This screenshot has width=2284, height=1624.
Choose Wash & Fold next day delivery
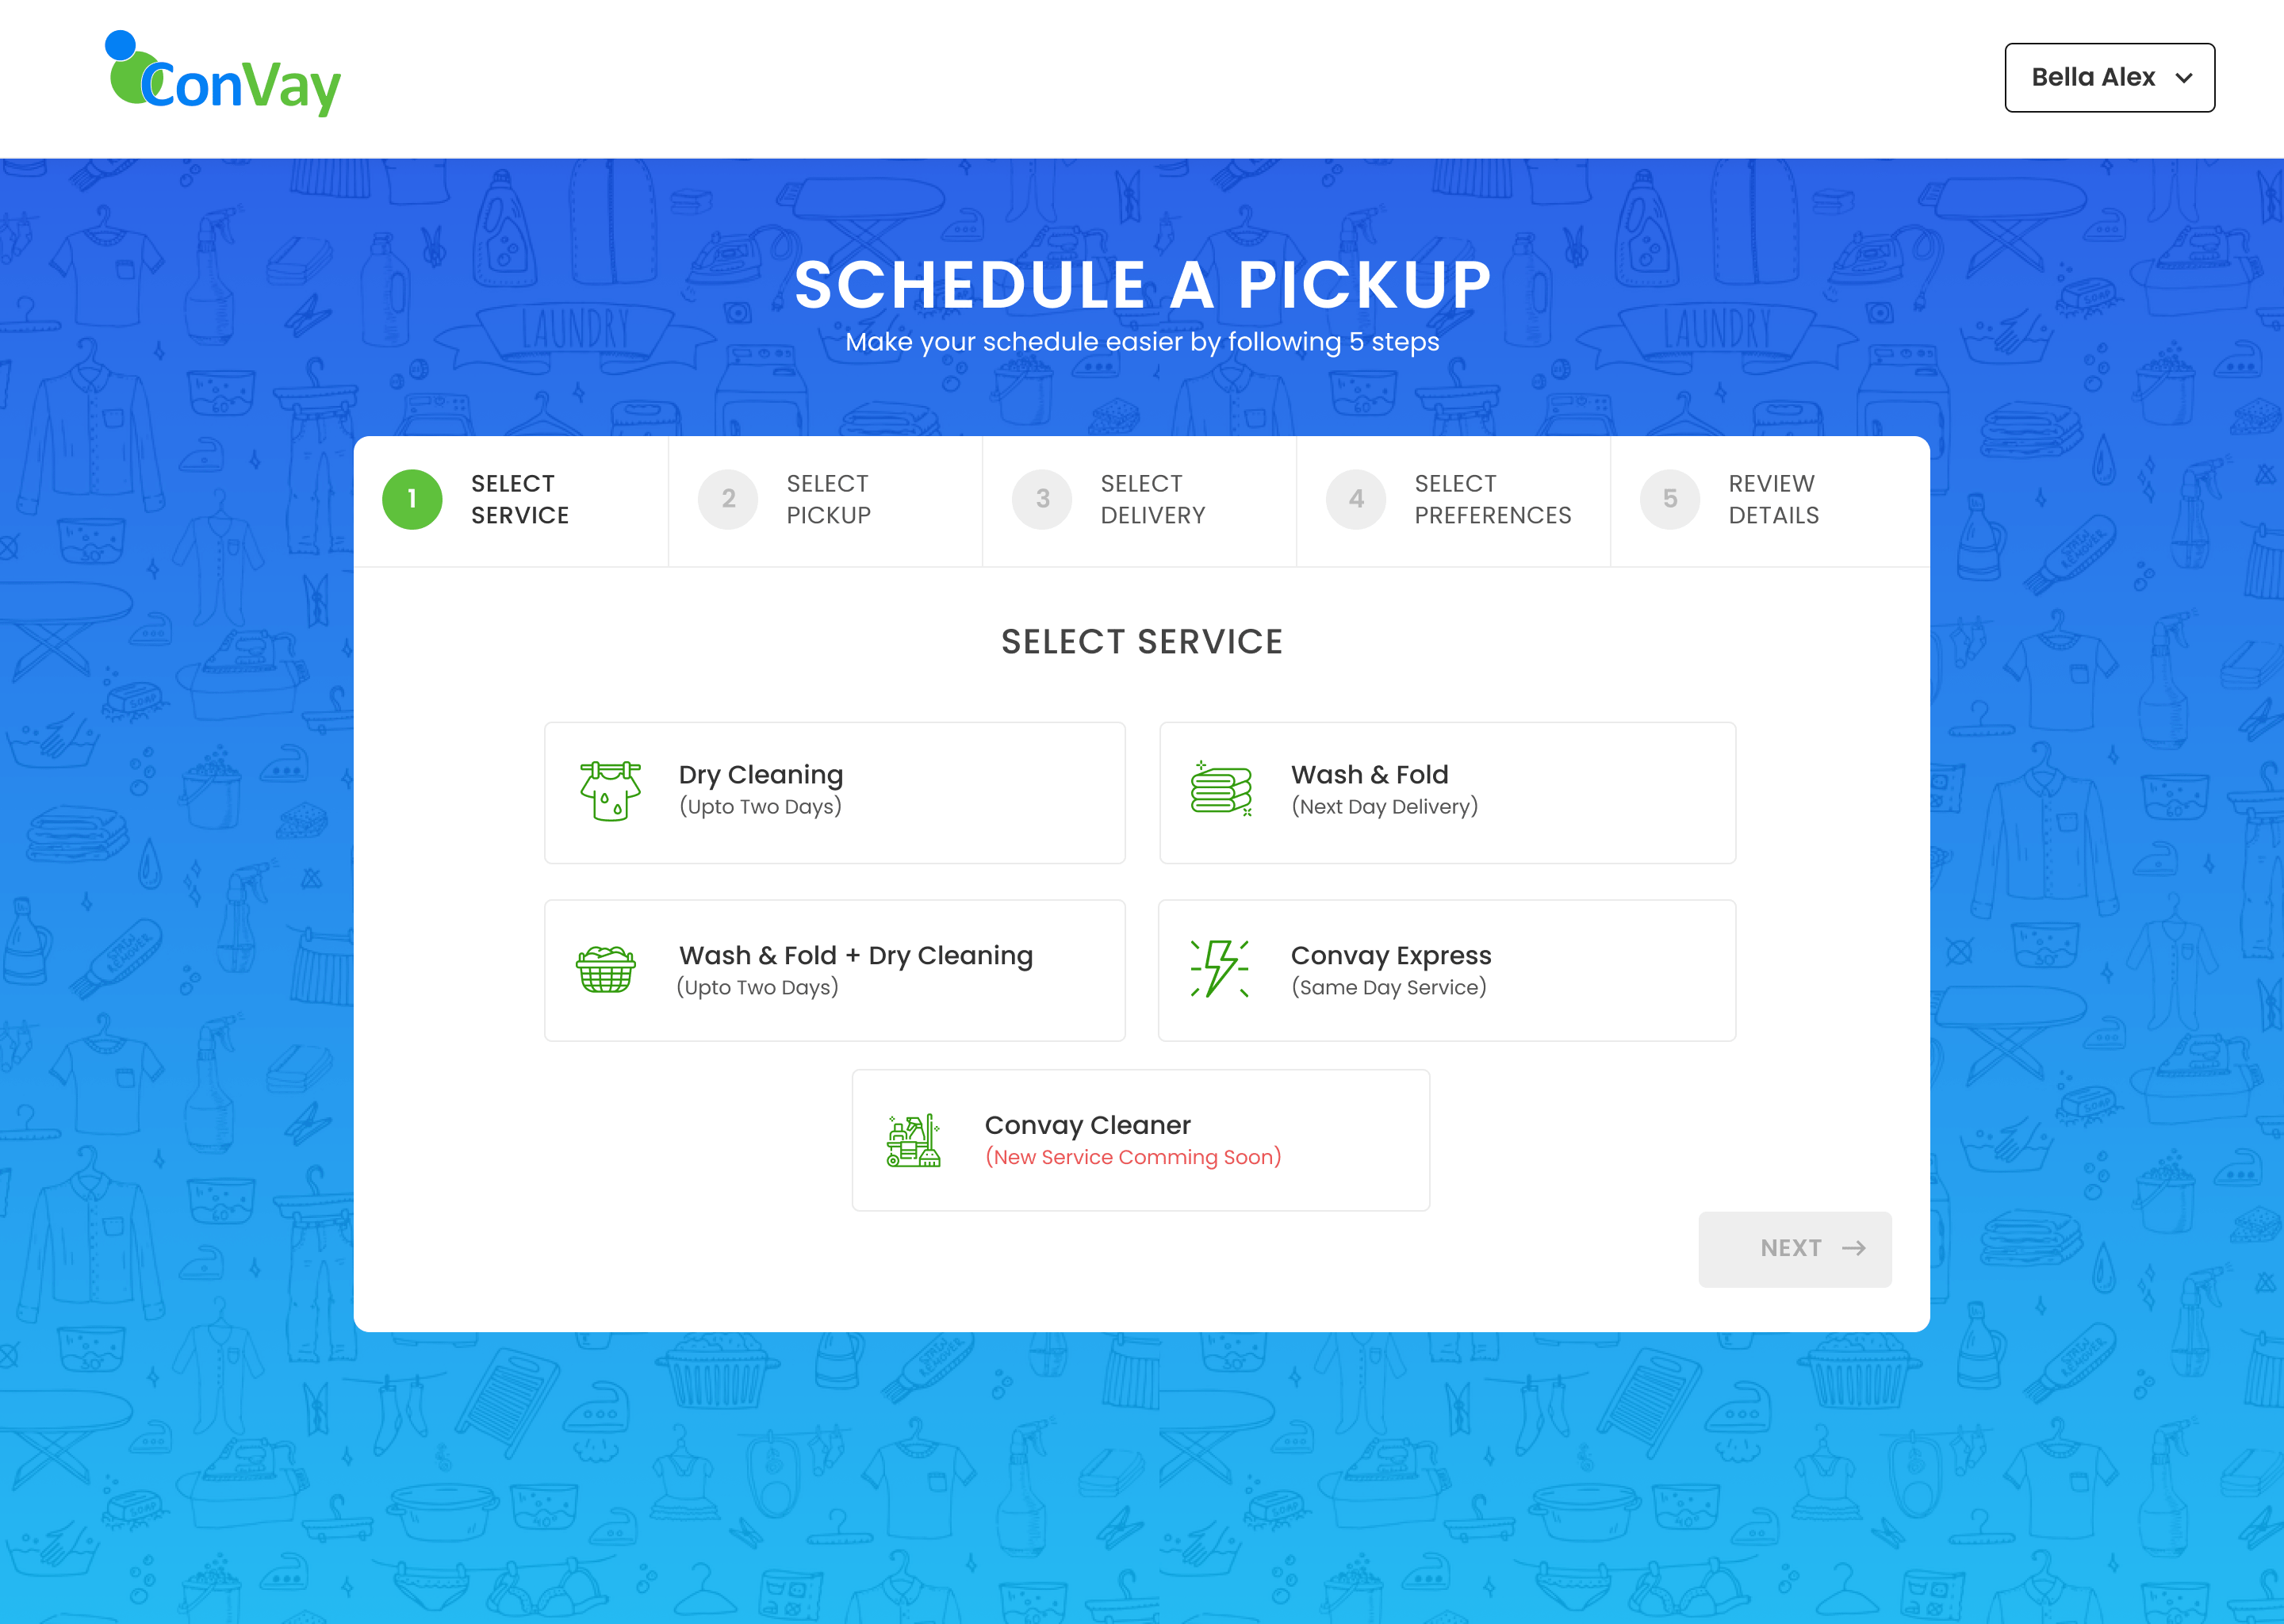[x=1446, y=792]
